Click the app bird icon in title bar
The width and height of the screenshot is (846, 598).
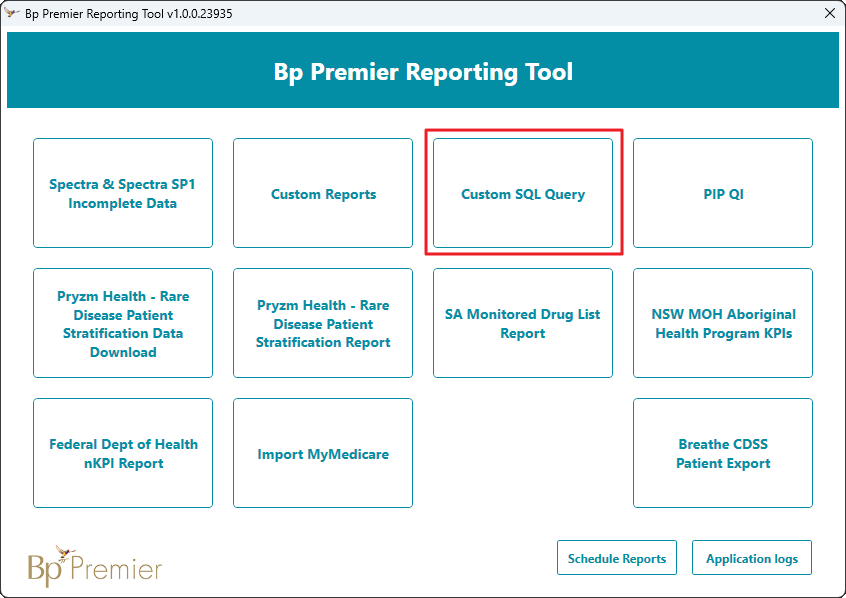click(x=12, y=13)
